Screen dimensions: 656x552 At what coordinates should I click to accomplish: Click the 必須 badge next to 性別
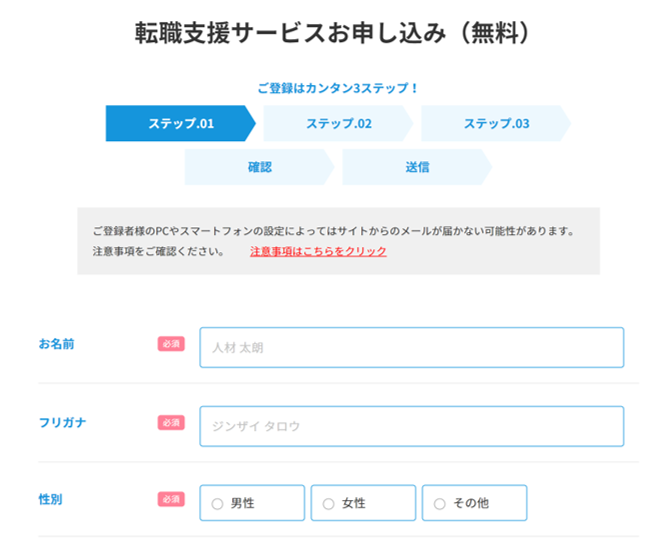point(171,499)
